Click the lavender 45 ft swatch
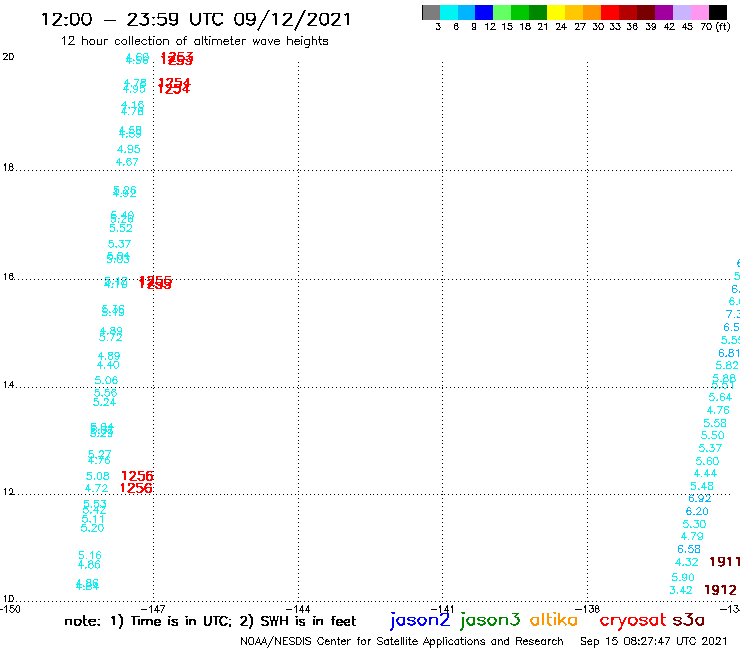Viewport: 740px width, 650px height. 681,12
